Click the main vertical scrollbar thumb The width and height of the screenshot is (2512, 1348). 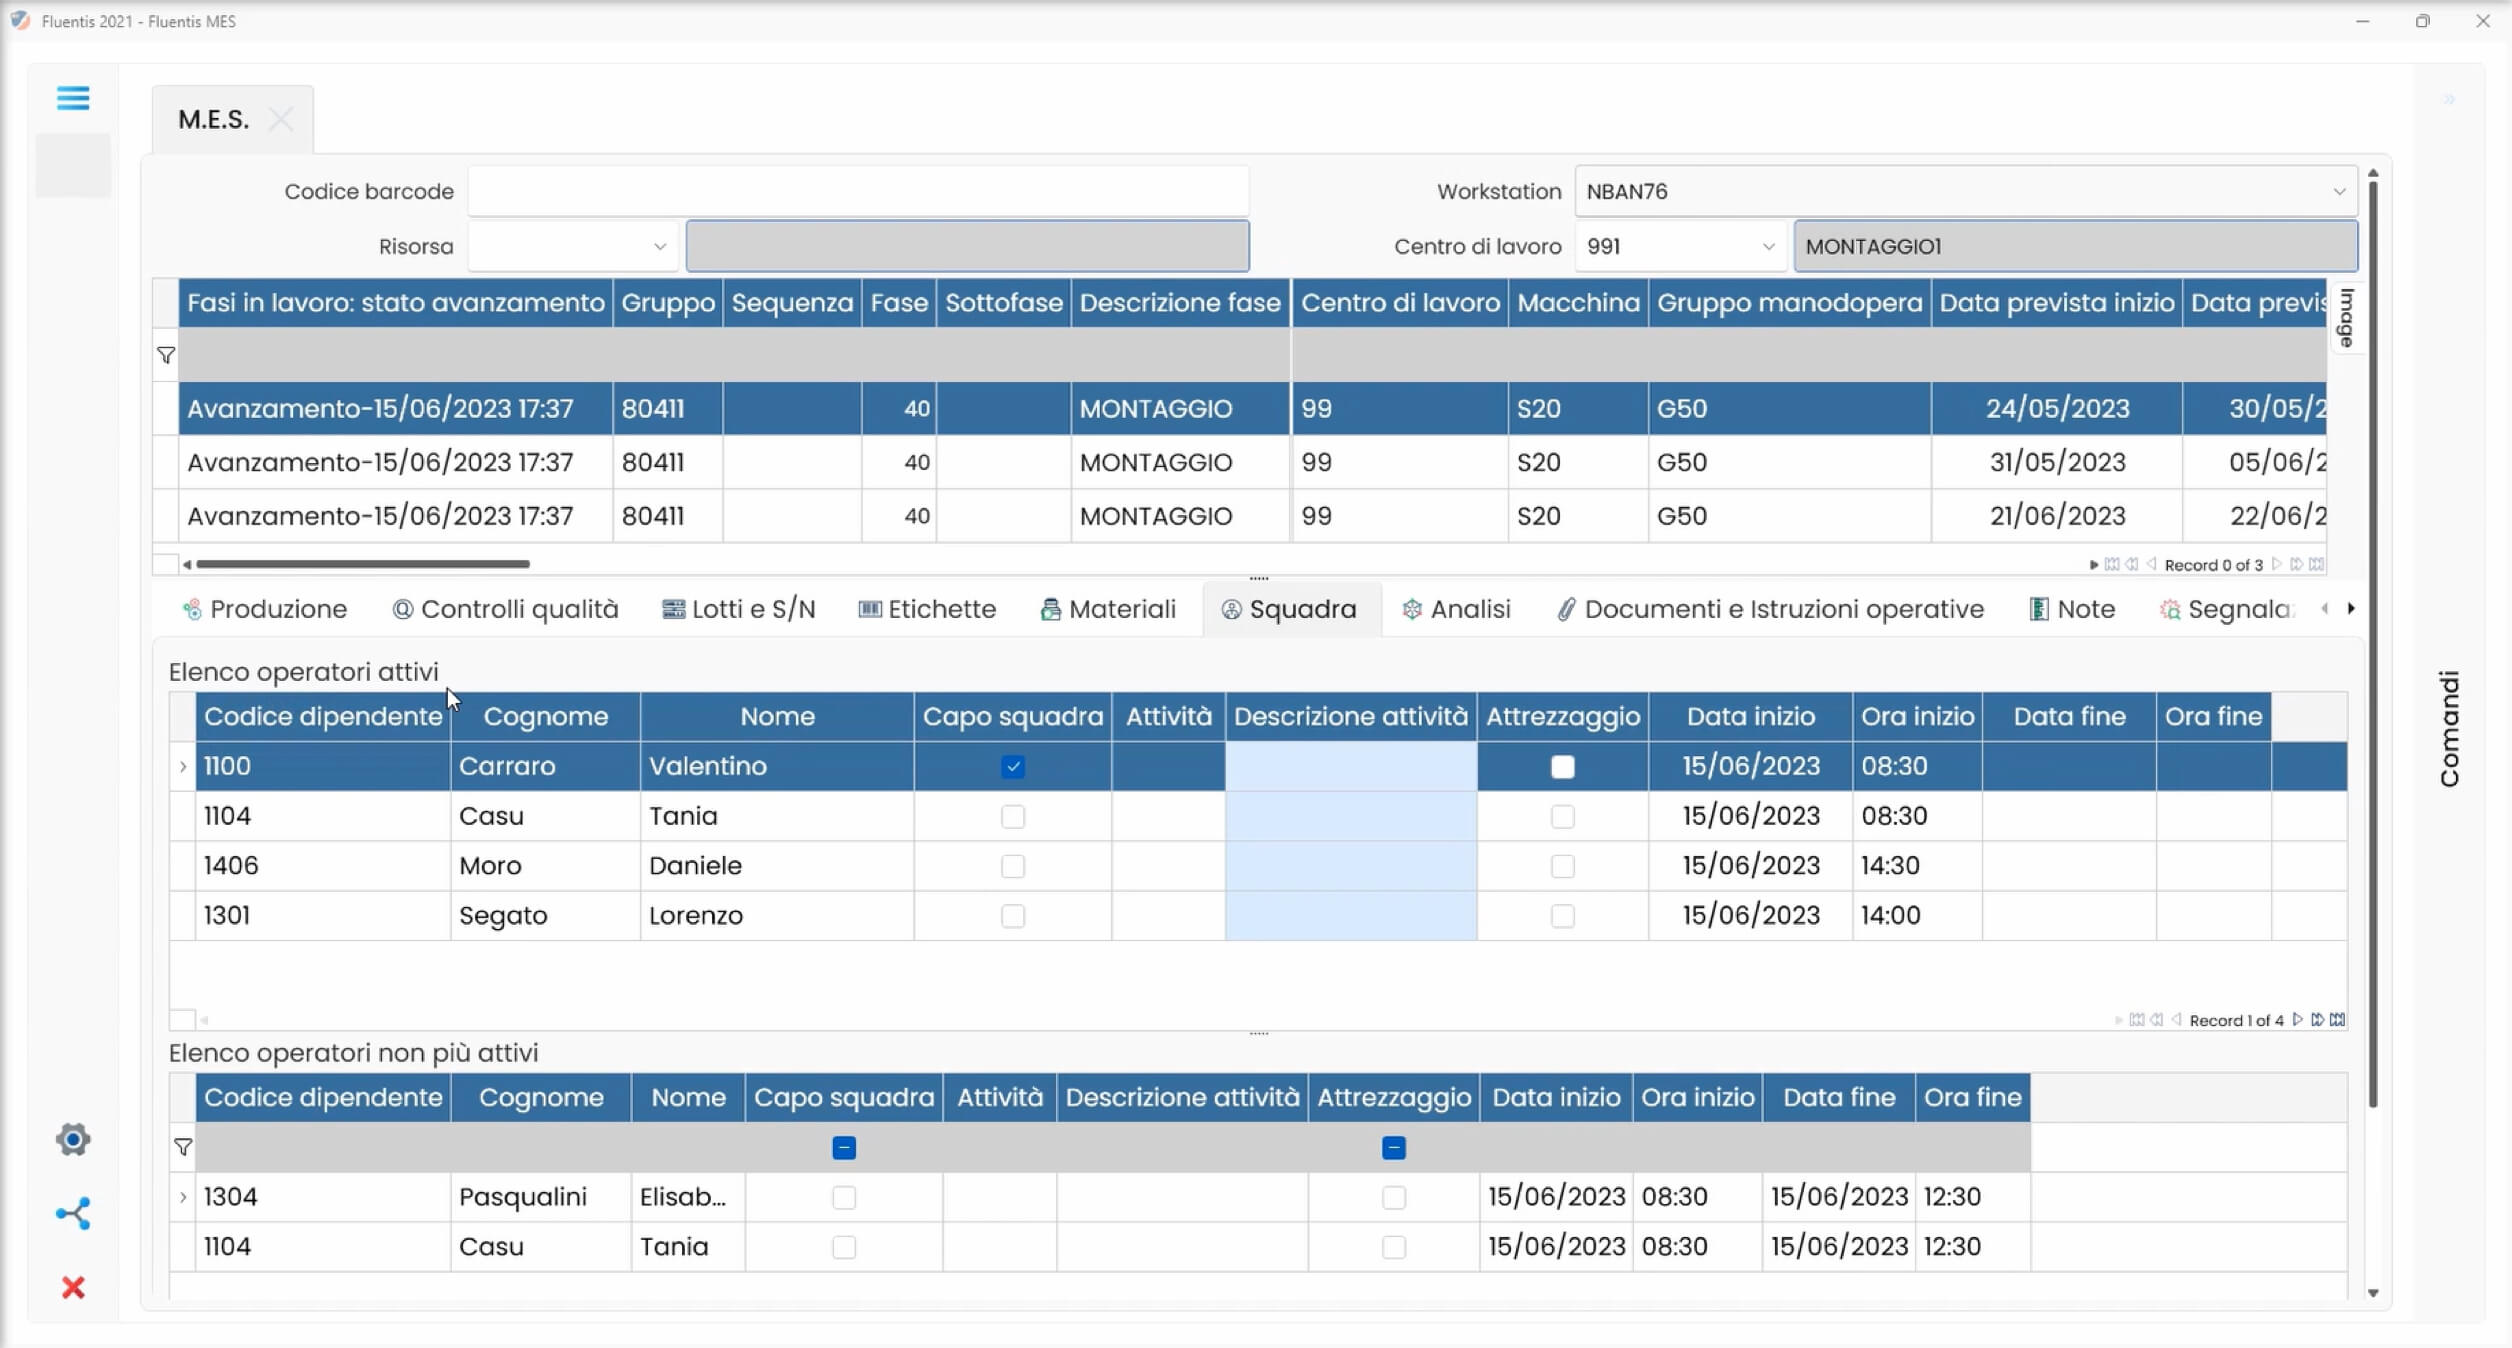pos(2373,645)
